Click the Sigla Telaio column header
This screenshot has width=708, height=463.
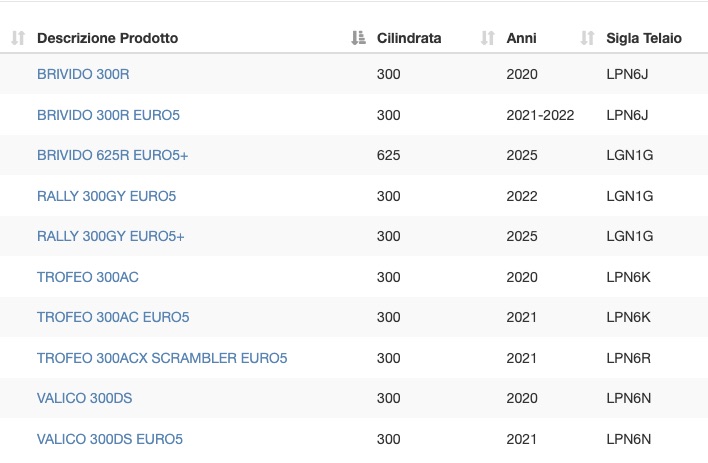pos(644,38)
